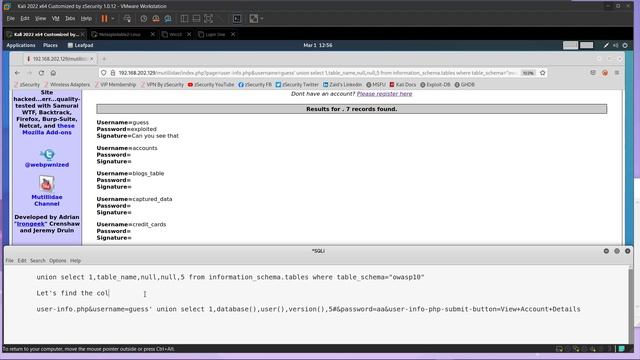Click the stretch guest display icon
Image resolution: width=640 pixels, height=360 pixels.
pos(253,18)
